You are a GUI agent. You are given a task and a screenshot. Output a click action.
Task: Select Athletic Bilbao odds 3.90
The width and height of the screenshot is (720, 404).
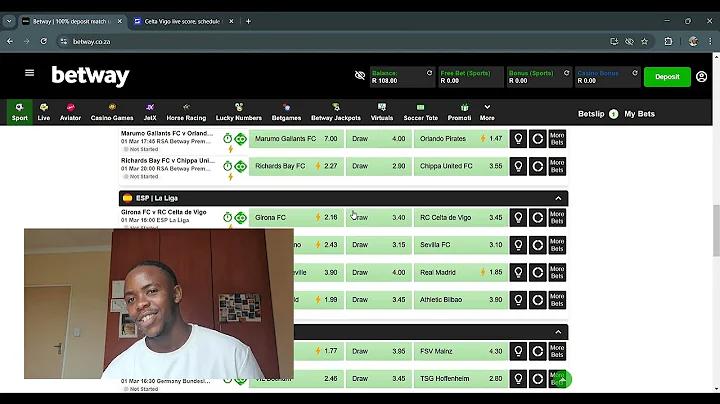click(461, 300)
